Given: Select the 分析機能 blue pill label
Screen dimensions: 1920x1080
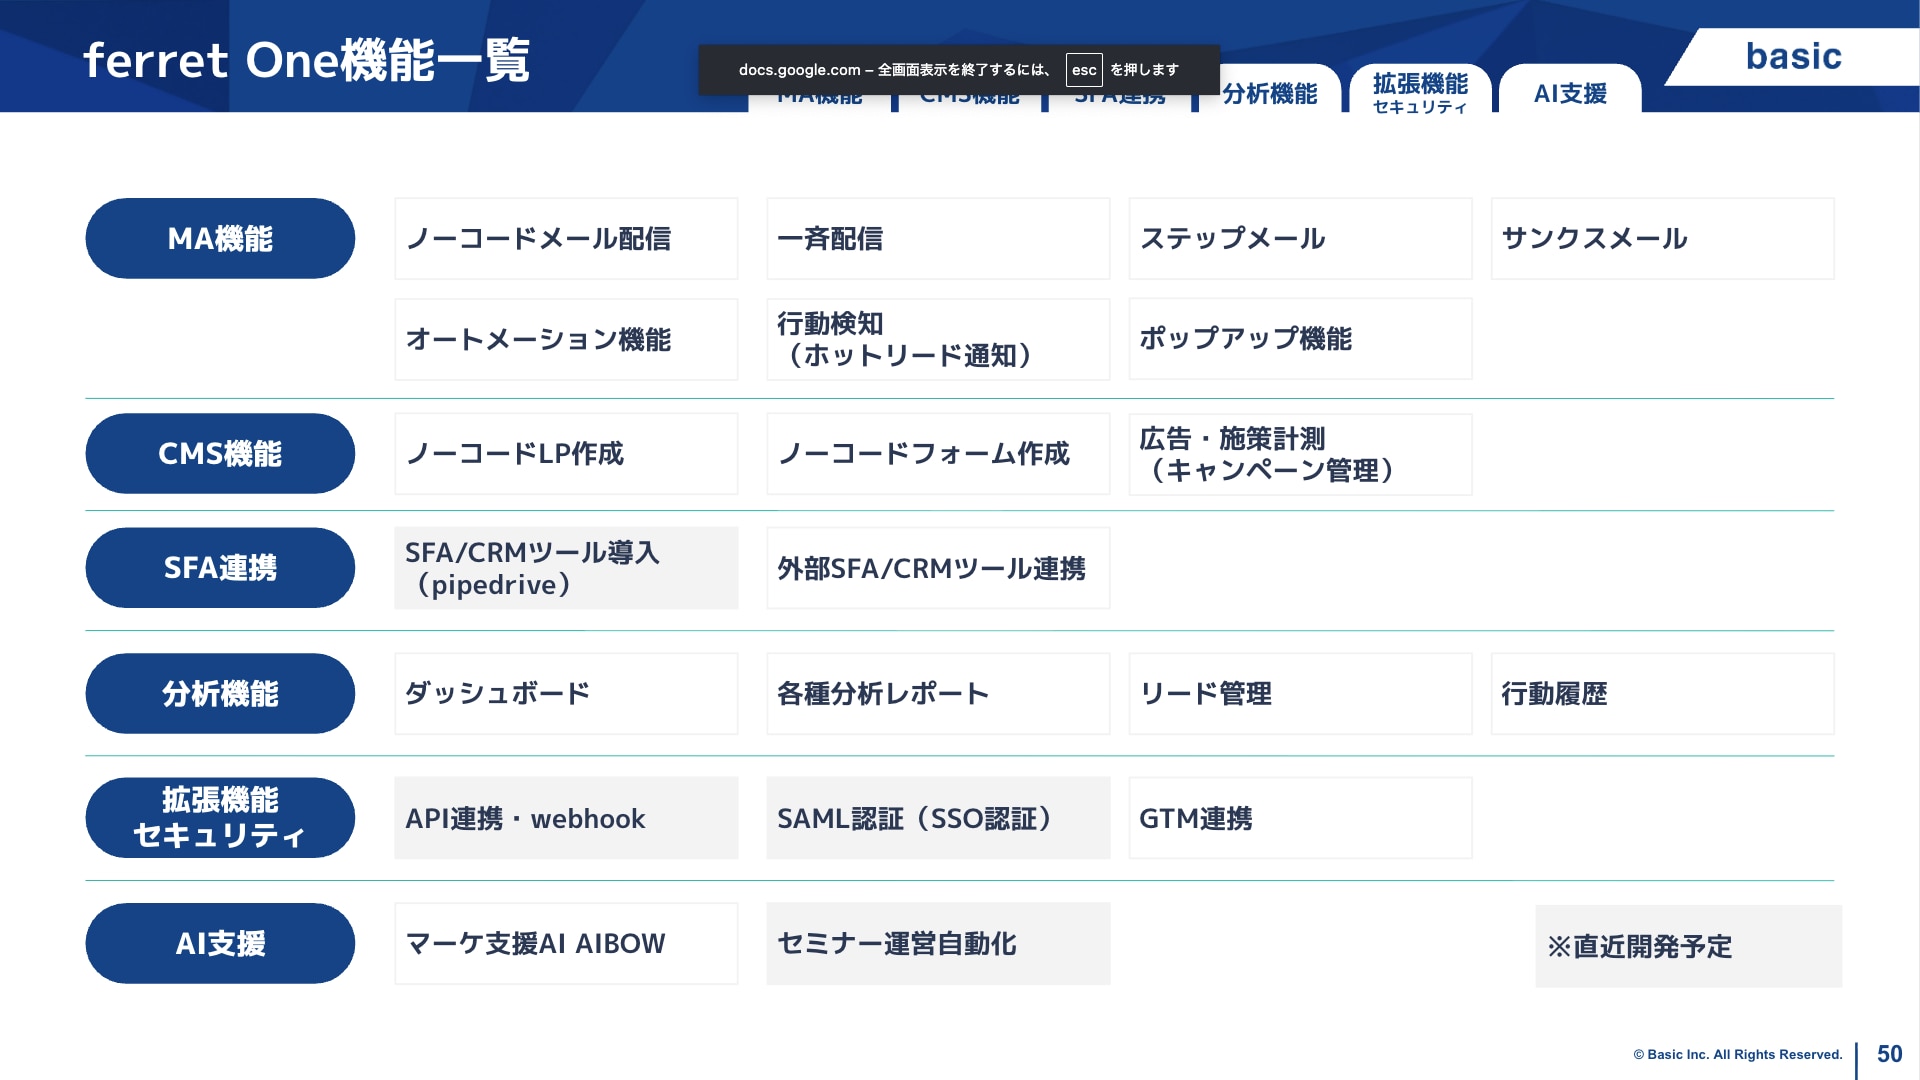Looking at the screenshot, I should pos(220,694).
